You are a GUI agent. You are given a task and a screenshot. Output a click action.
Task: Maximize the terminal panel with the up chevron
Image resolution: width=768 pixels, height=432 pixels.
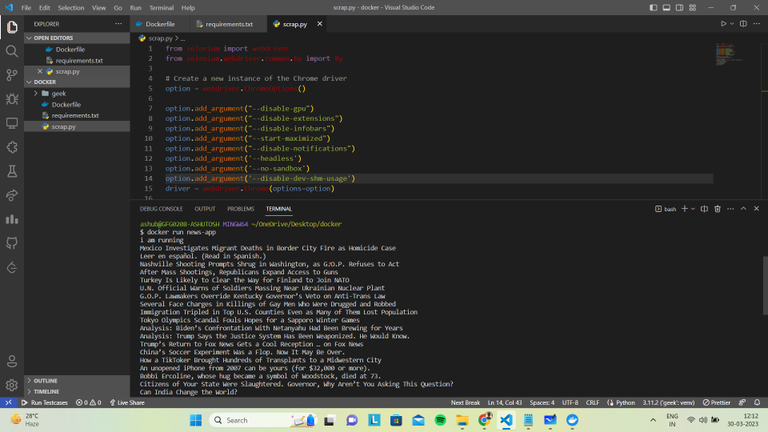coord(743,209)
